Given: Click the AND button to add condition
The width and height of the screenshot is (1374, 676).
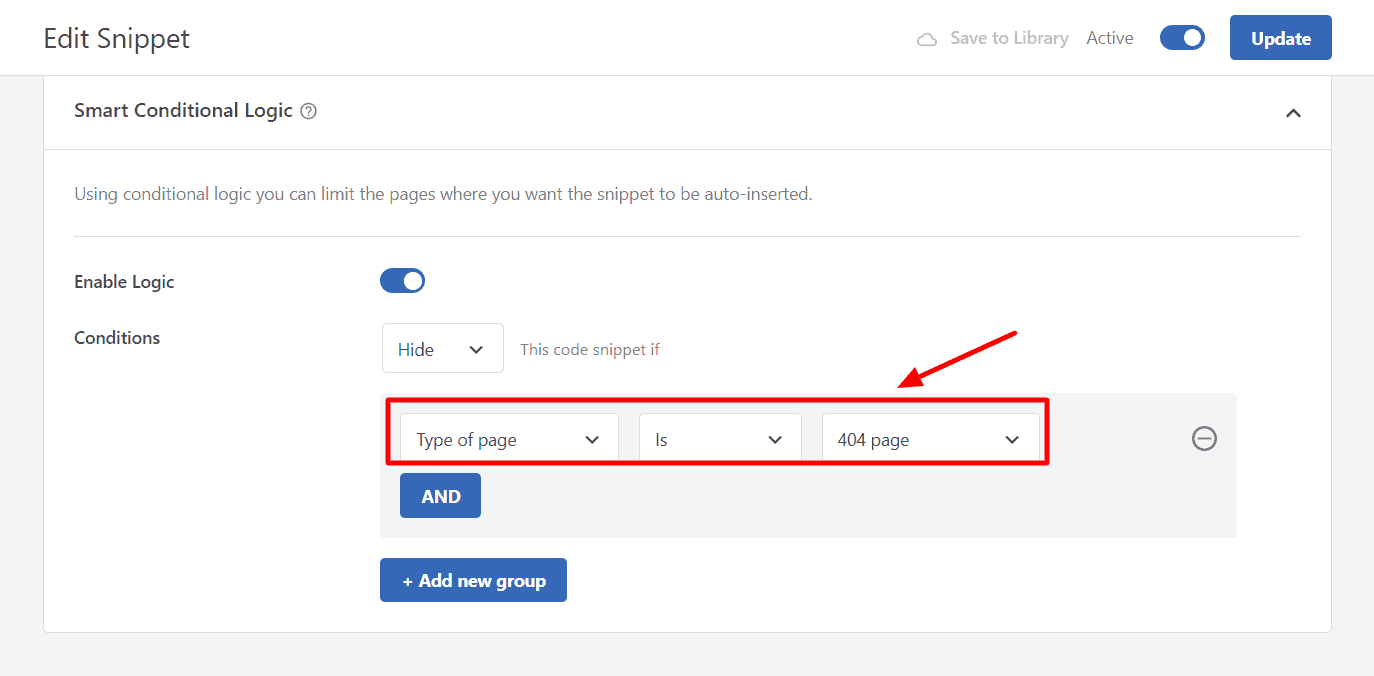Looking at the screenshot, I should point(440,496).
